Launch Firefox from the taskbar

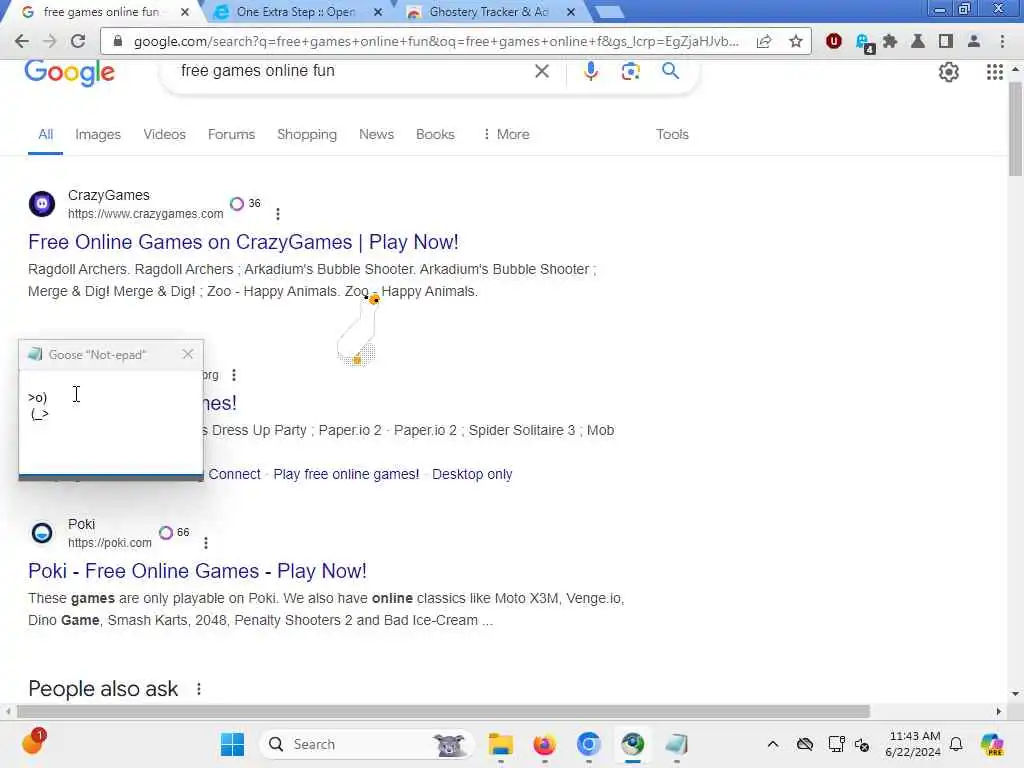click(x=544, y=744)
